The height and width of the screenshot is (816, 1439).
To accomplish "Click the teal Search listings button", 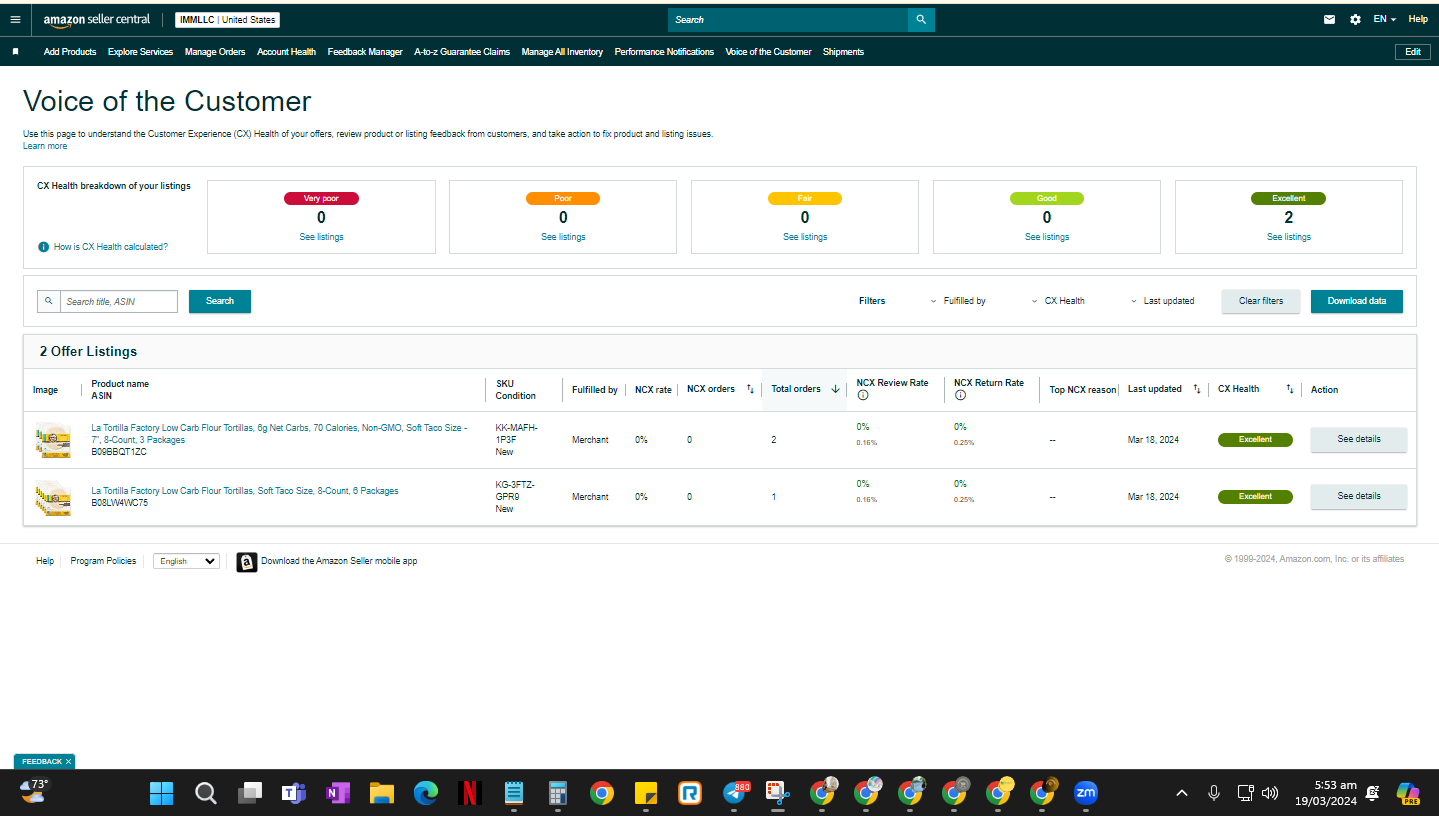I will [220, 301].
